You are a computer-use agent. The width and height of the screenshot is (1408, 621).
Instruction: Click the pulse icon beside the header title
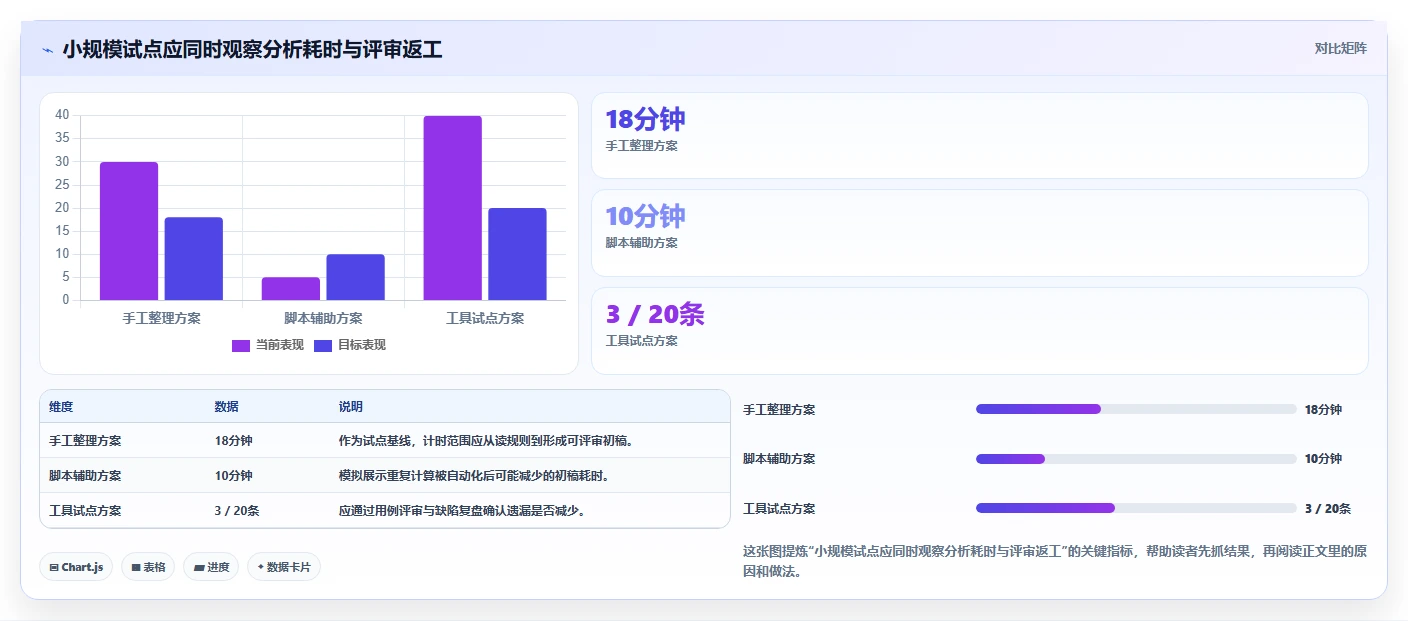(x=47, y=50)
